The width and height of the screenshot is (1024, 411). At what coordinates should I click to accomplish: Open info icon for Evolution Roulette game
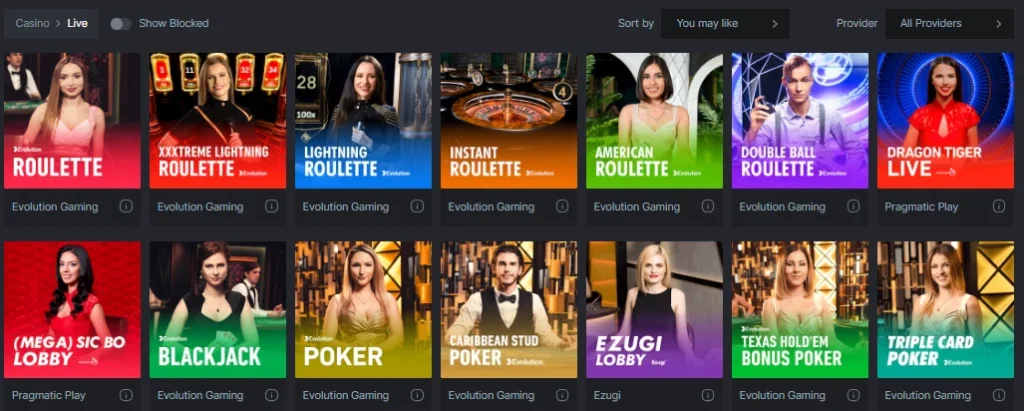point(126,206)
